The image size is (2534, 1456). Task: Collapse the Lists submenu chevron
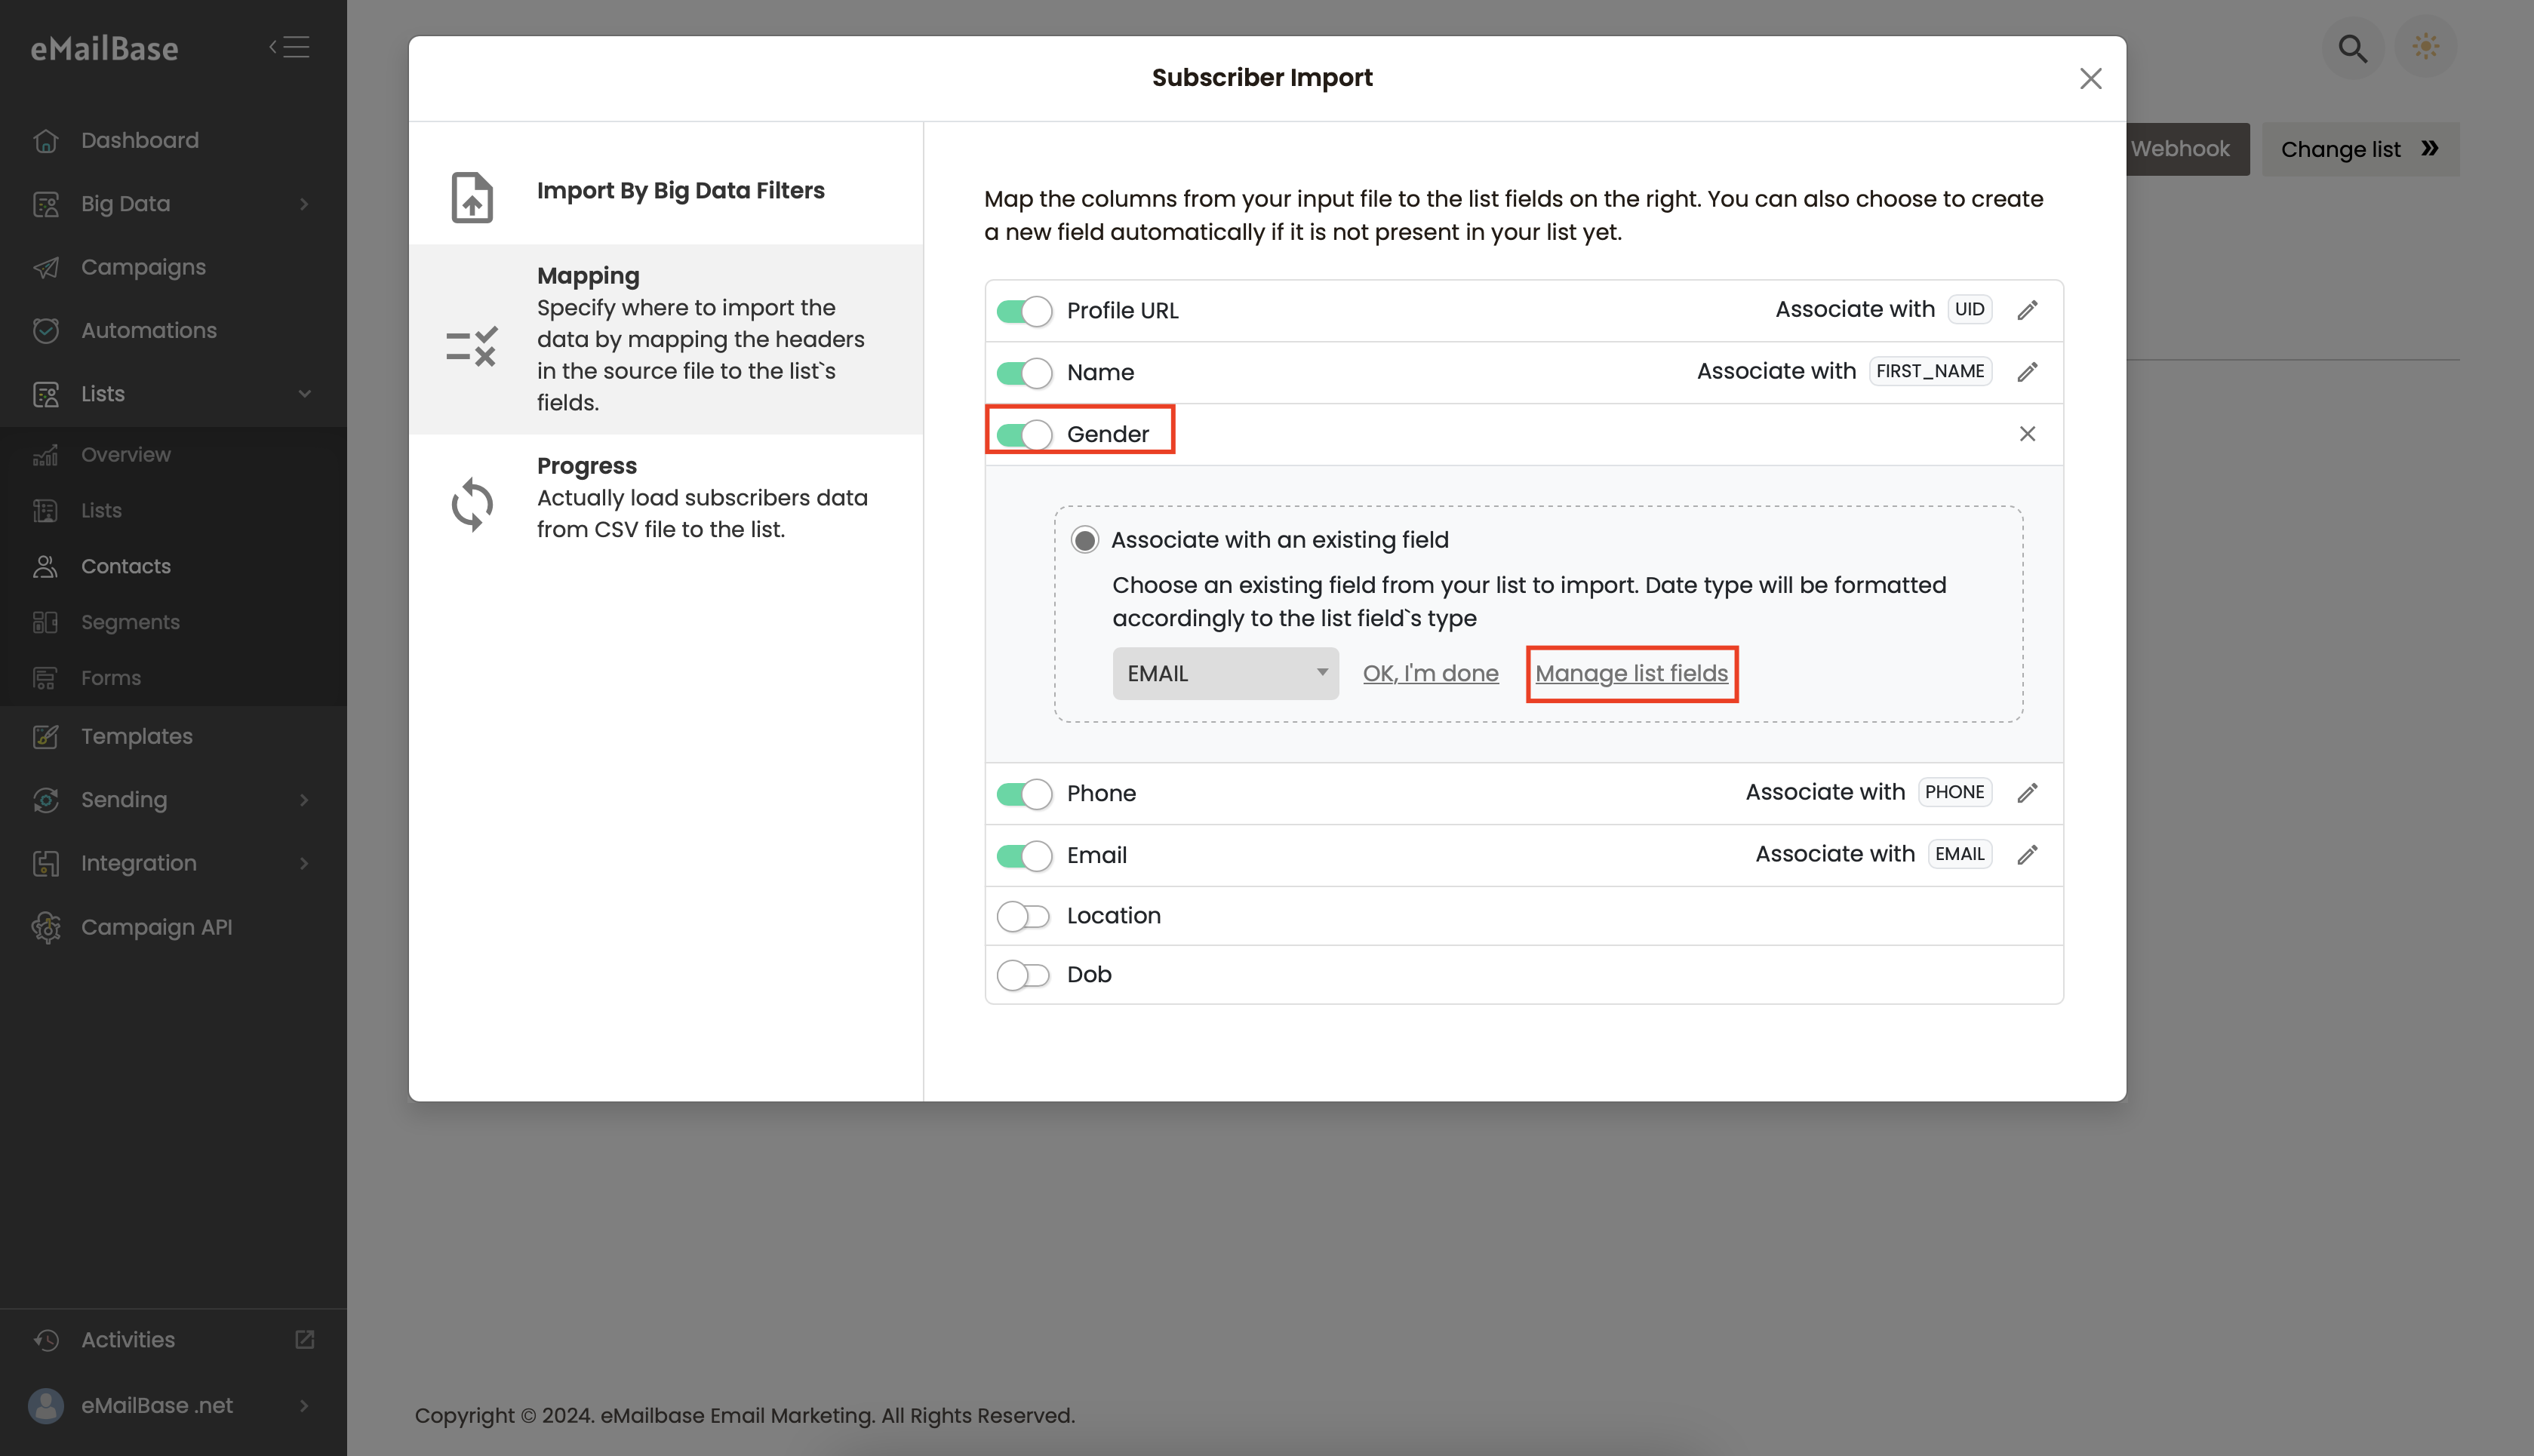pos(304,394)
